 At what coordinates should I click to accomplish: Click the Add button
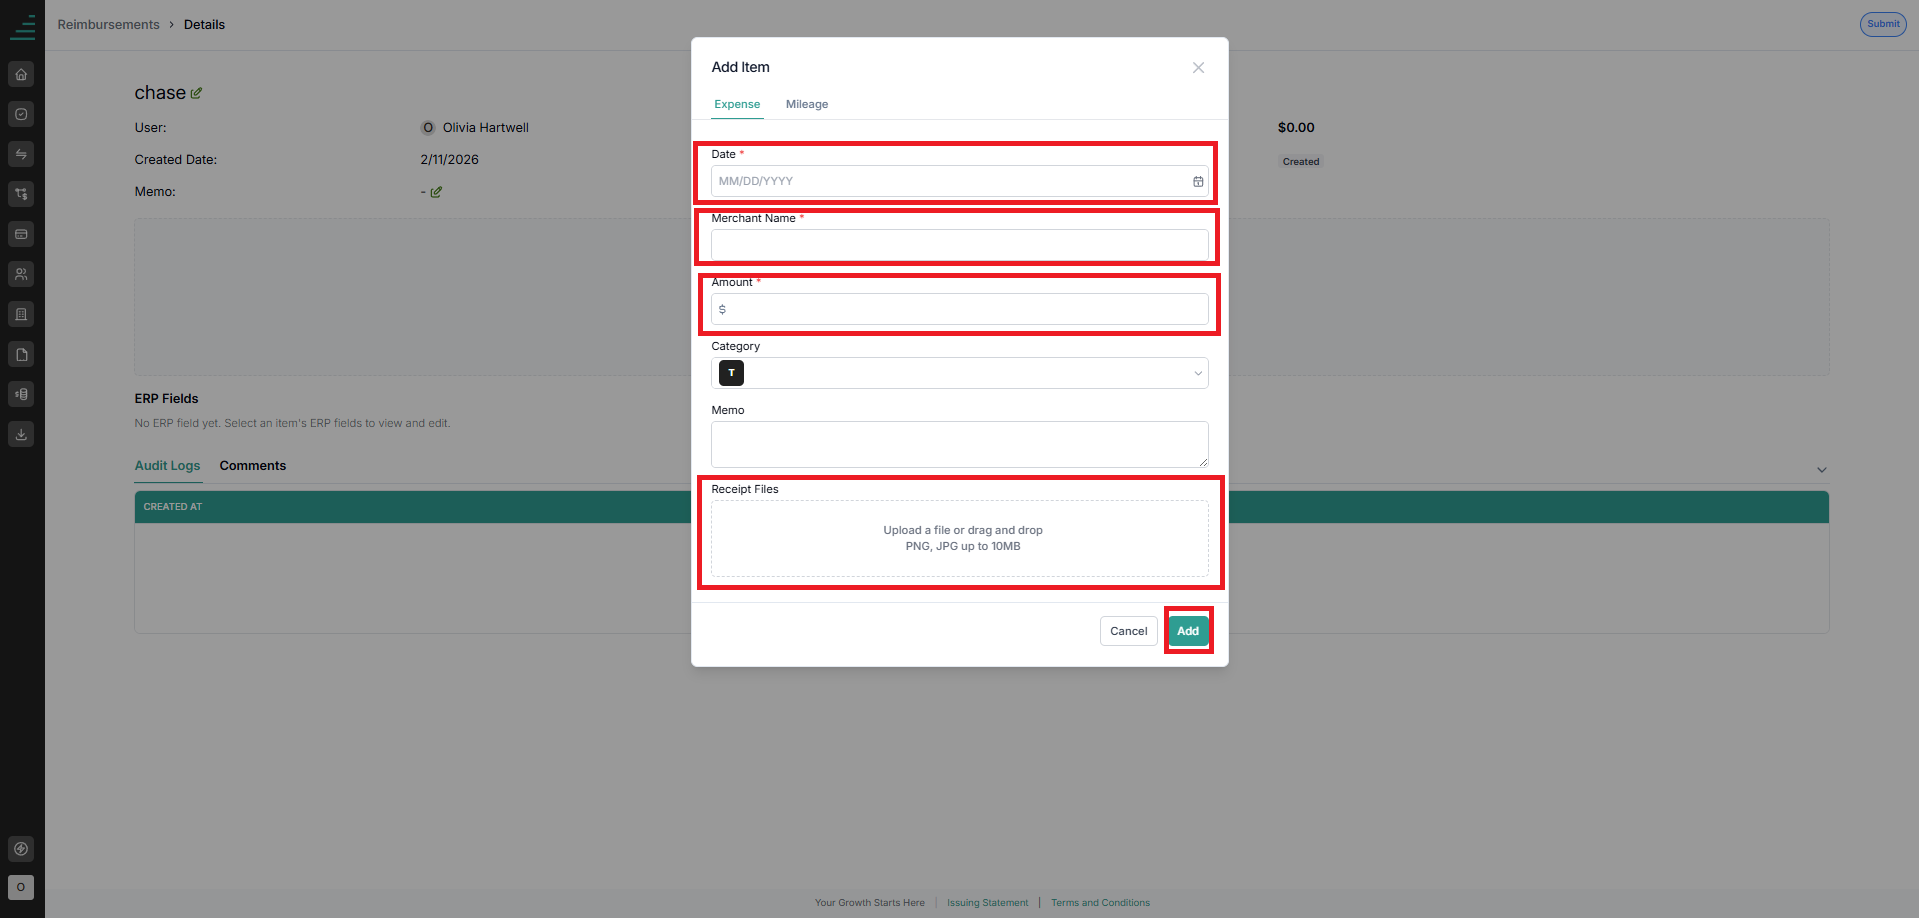pyautogui.click(x=1188, y=631)
